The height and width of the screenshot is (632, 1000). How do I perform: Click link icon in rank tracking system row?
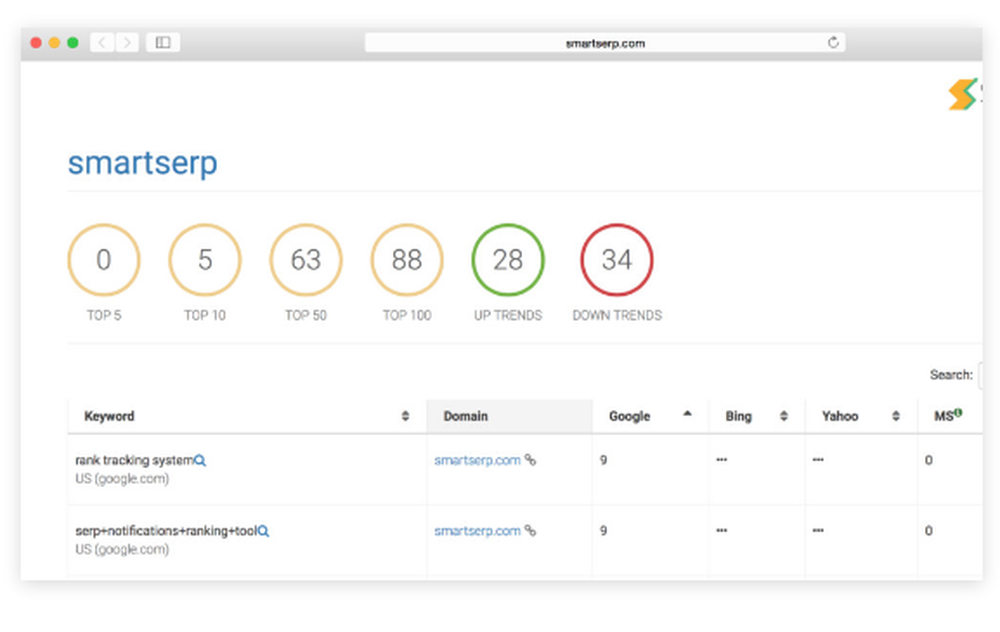click(x=530, y=460)
